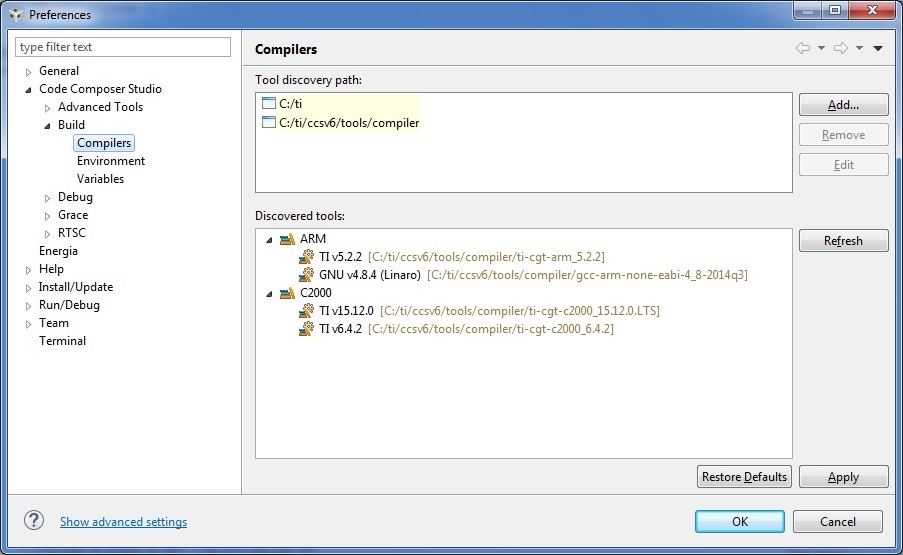This screenshot has height=555, width=903.
Task: Click the TI v5.2.2 compiler icon
Action: tap(306, 257)
